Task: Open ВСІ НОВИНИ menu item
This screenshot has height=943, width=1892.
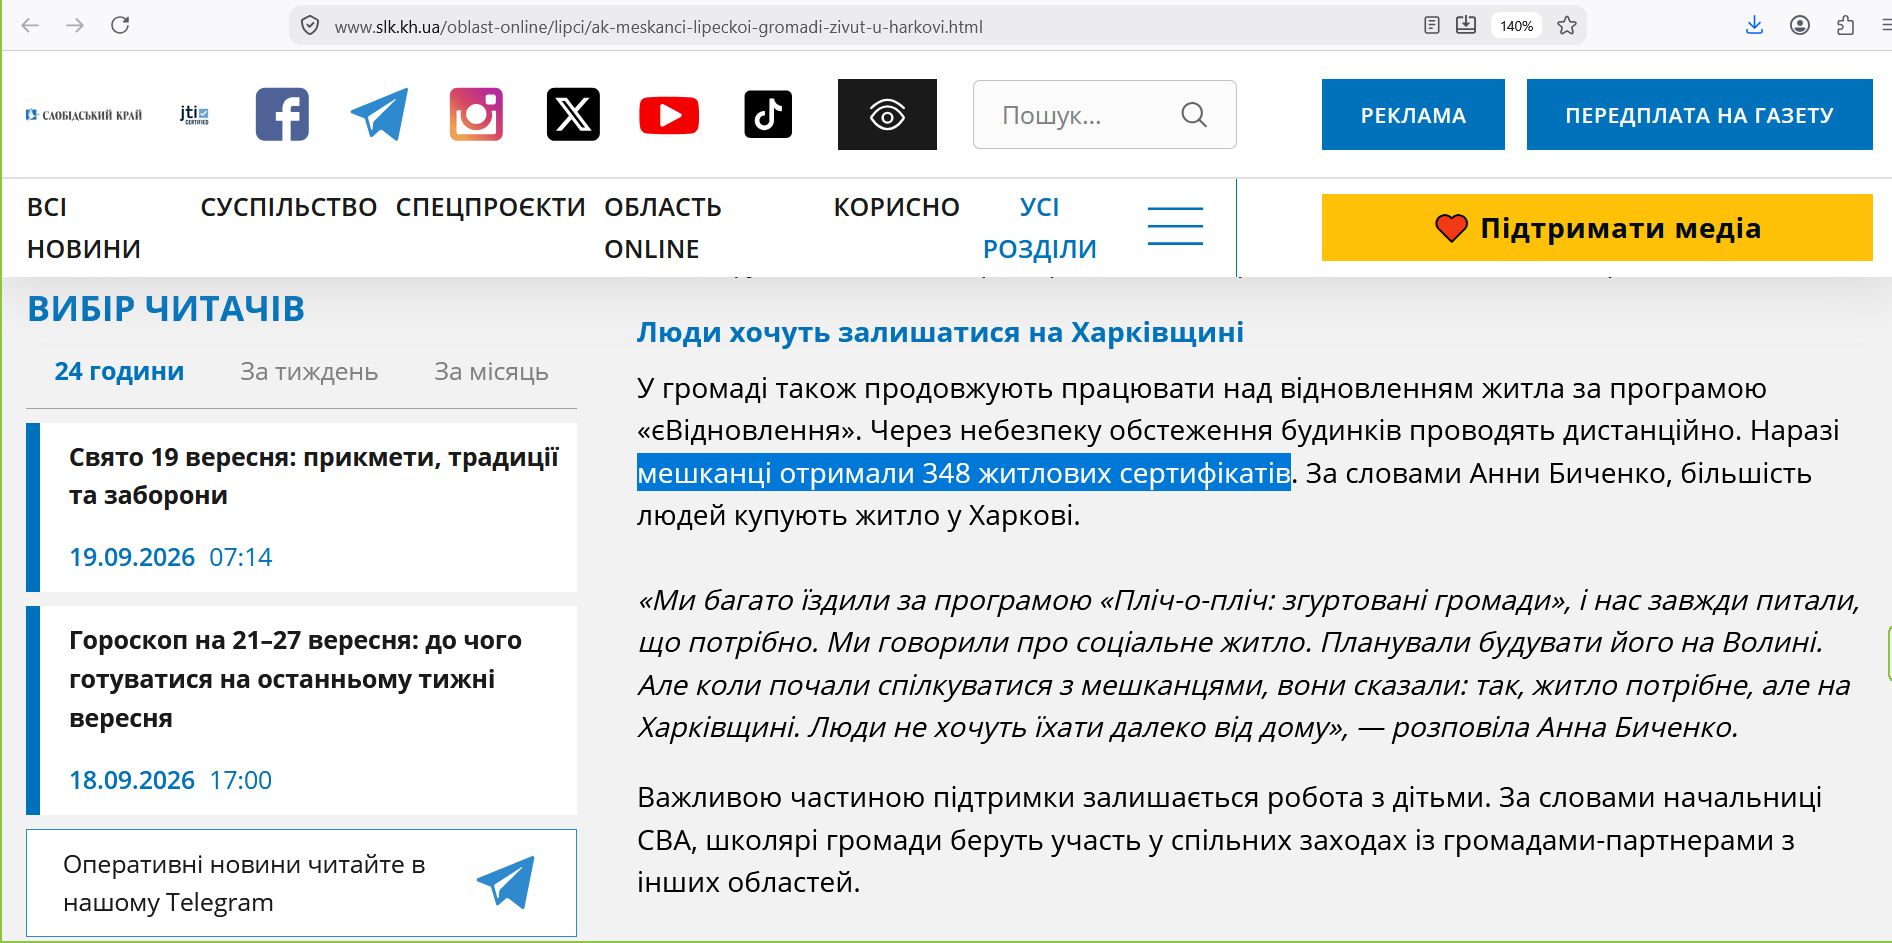Action: (x=84, y=228)
